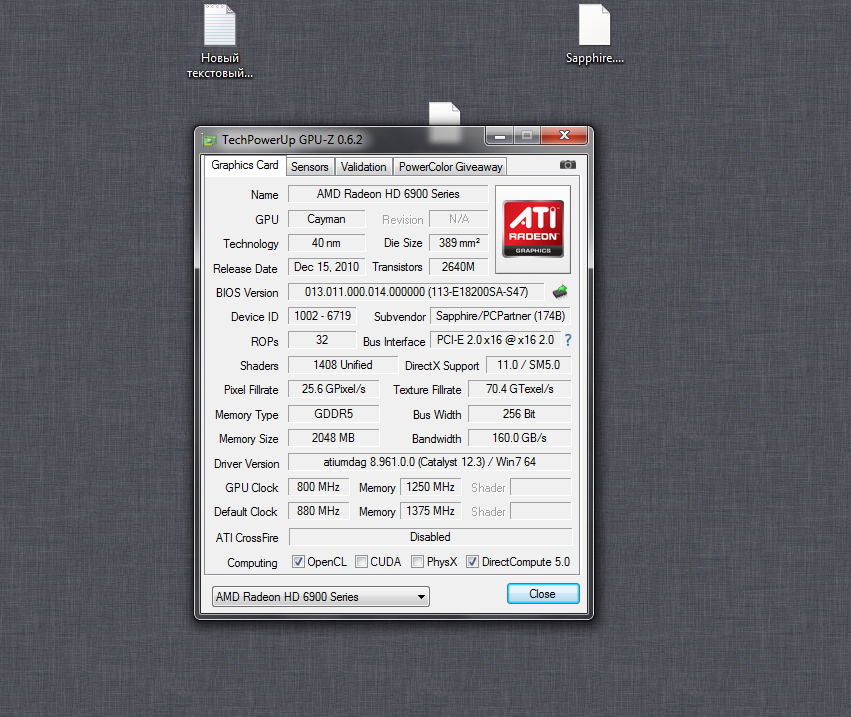Select the Sapphire desktop file icon

594,34
